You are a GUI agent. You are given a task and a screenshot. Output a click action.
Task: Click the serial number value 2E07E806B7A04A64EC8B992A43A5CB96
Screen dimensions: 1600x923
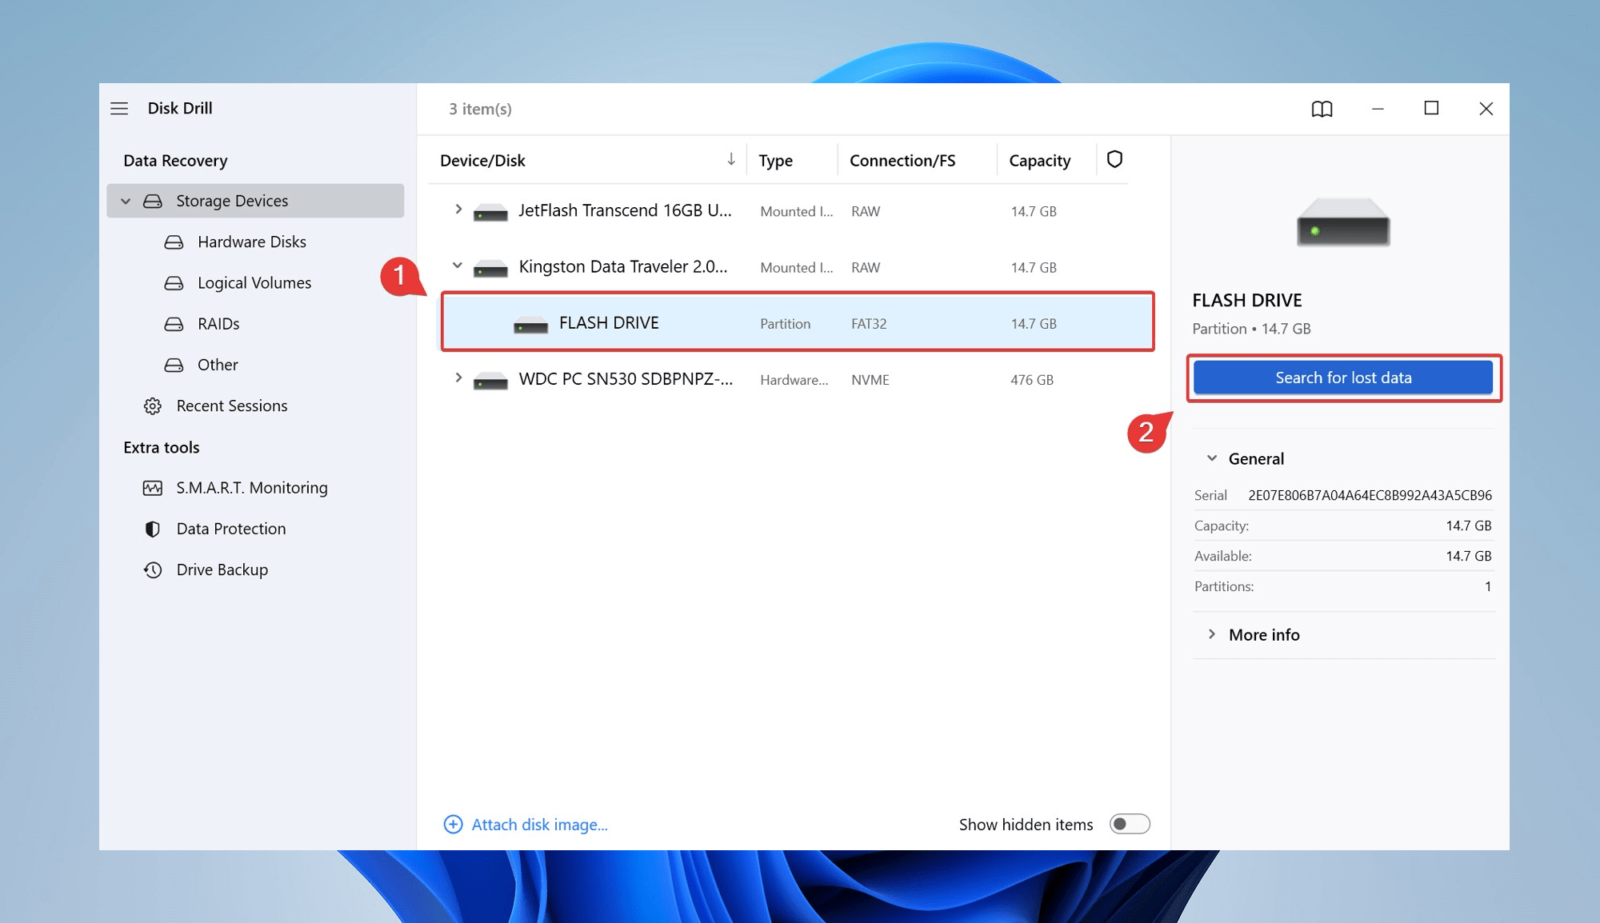[1370, 495]
